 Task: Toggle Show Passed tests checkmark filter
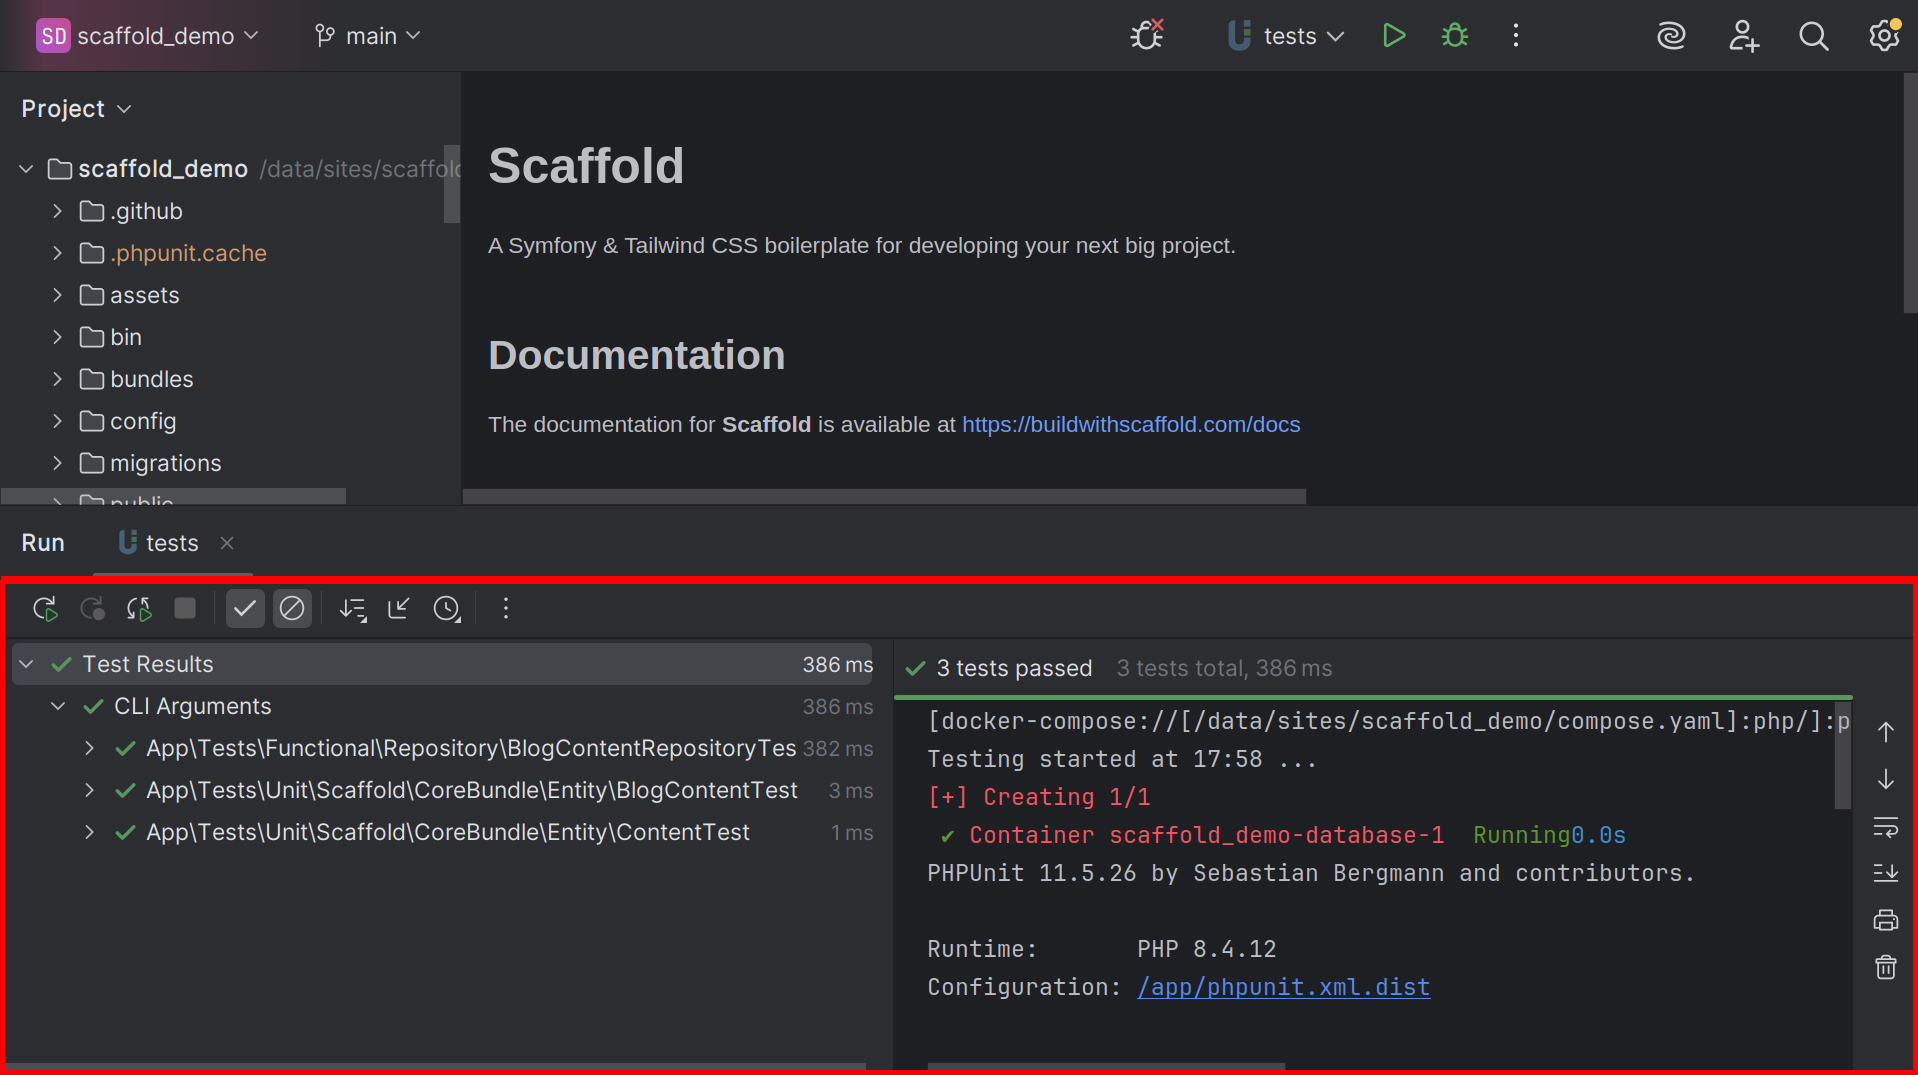pyautogui.click(x=245, y=609)
